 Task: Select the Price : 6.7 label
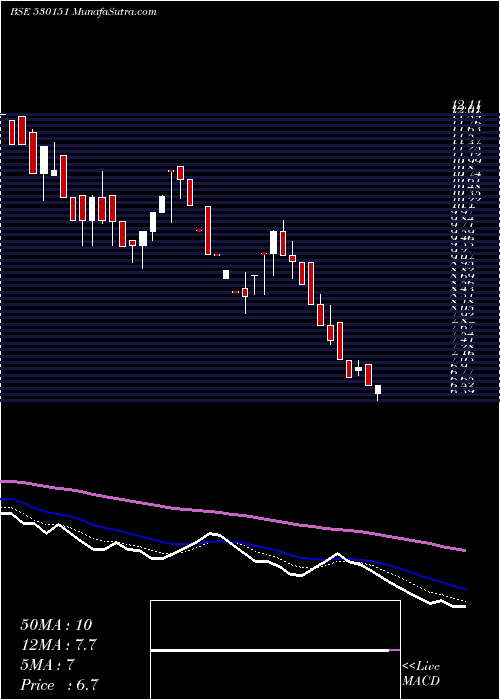click(x=59, y=685)
